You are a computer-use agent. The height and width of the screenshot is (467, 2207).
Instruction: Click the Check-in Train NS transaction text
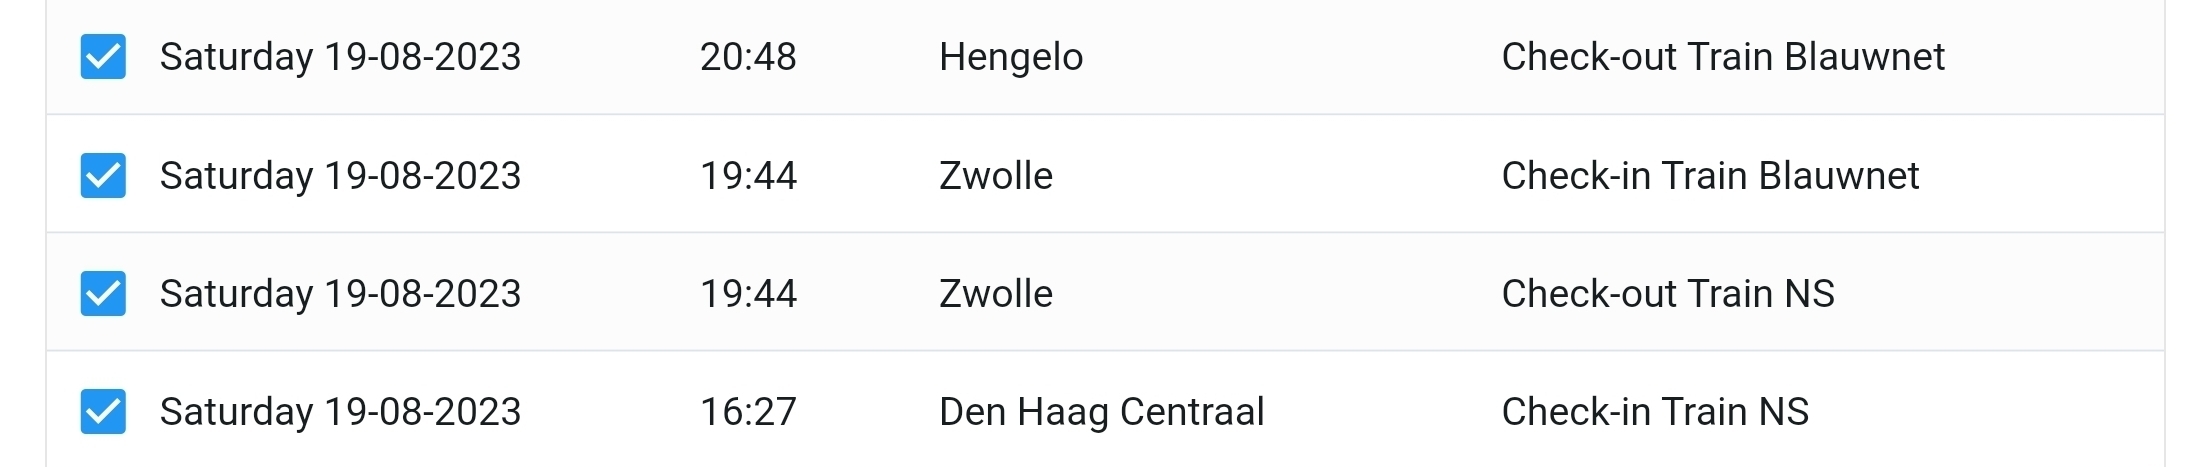coord(1655,412)
